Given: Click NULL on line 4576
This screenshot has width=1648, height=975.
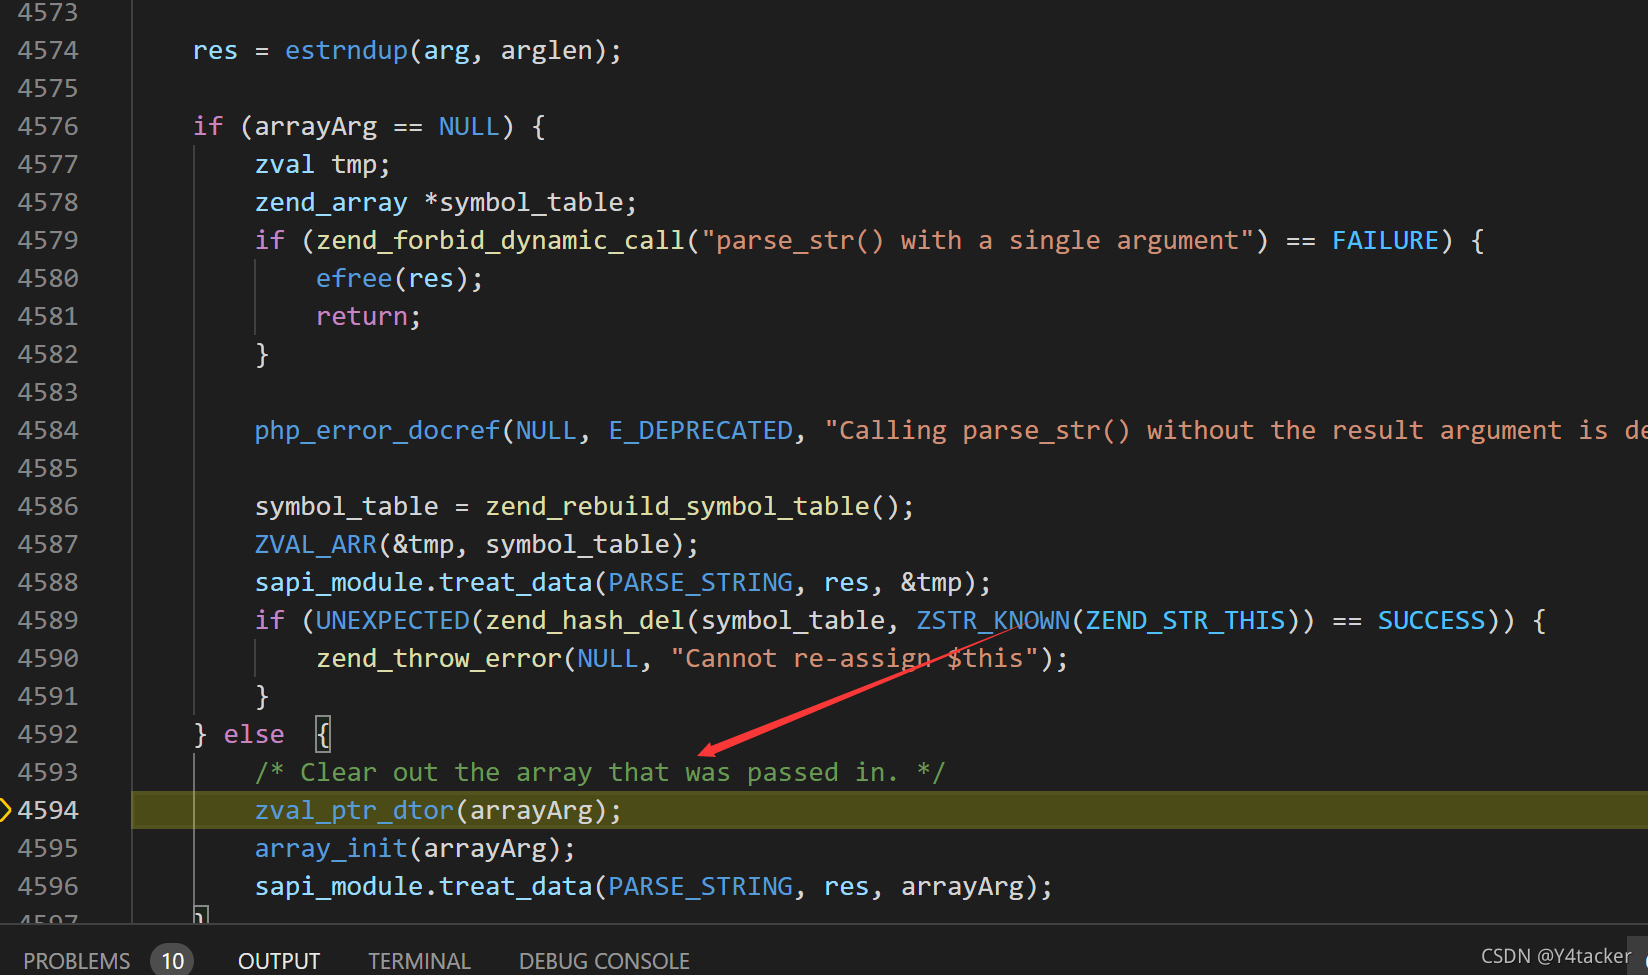Looking at the screenshot, I should (x=469, y=127).
